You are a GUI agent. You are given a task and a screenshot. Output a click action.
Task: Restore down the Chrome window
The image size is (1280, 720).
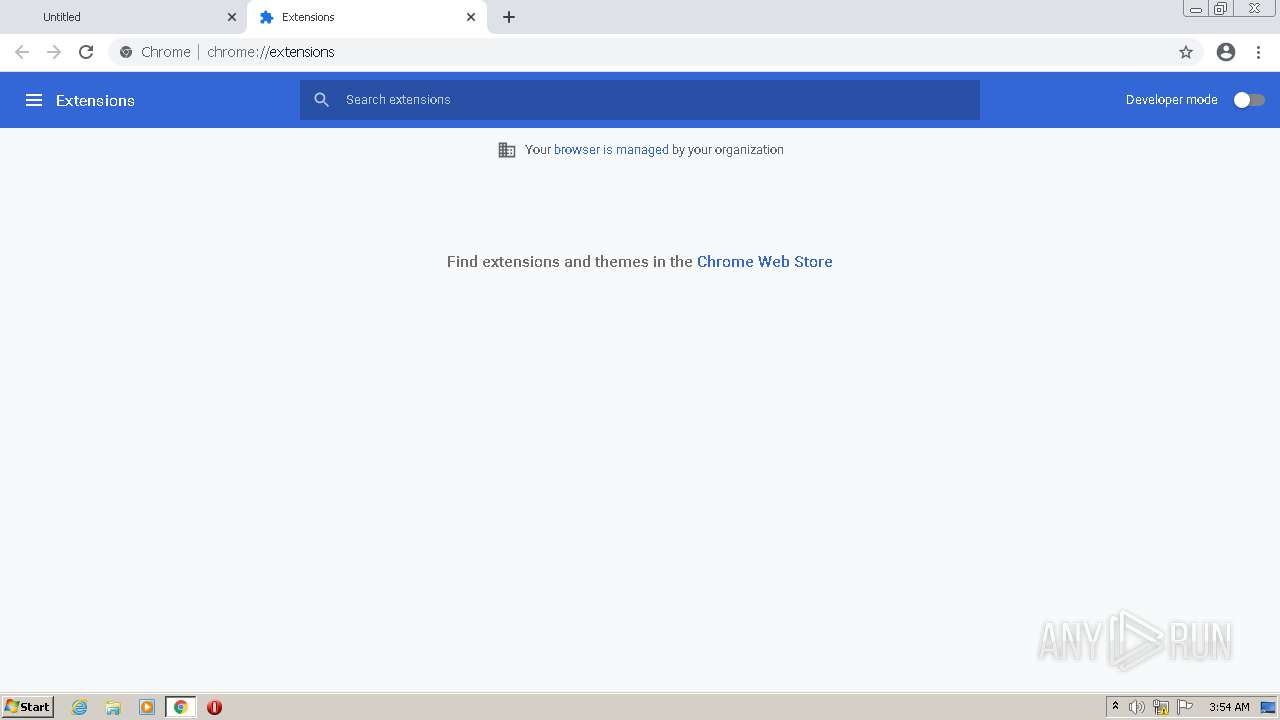coord(1221,9)
